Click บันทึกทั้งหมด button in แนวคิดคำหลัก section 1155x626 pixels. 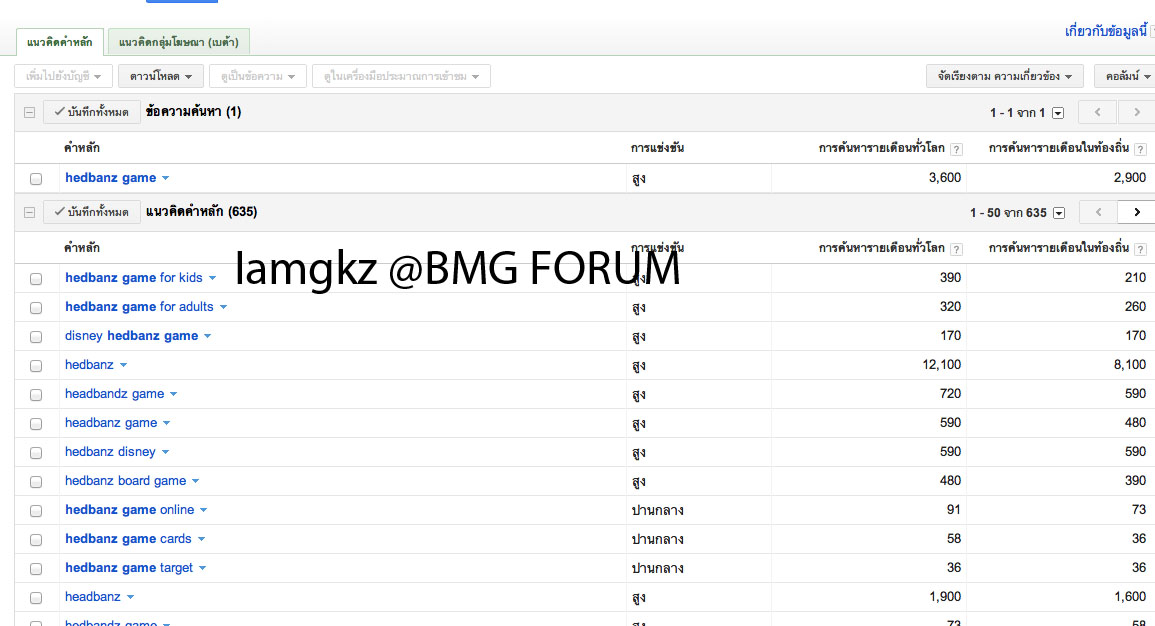click(92, 212)
